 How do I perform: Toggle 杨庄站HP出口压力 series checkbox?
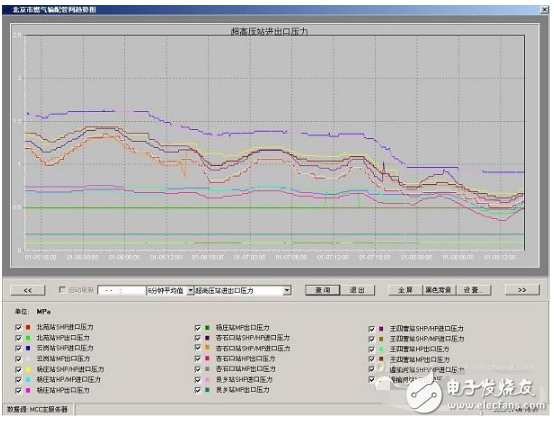[x=19, y=391]
